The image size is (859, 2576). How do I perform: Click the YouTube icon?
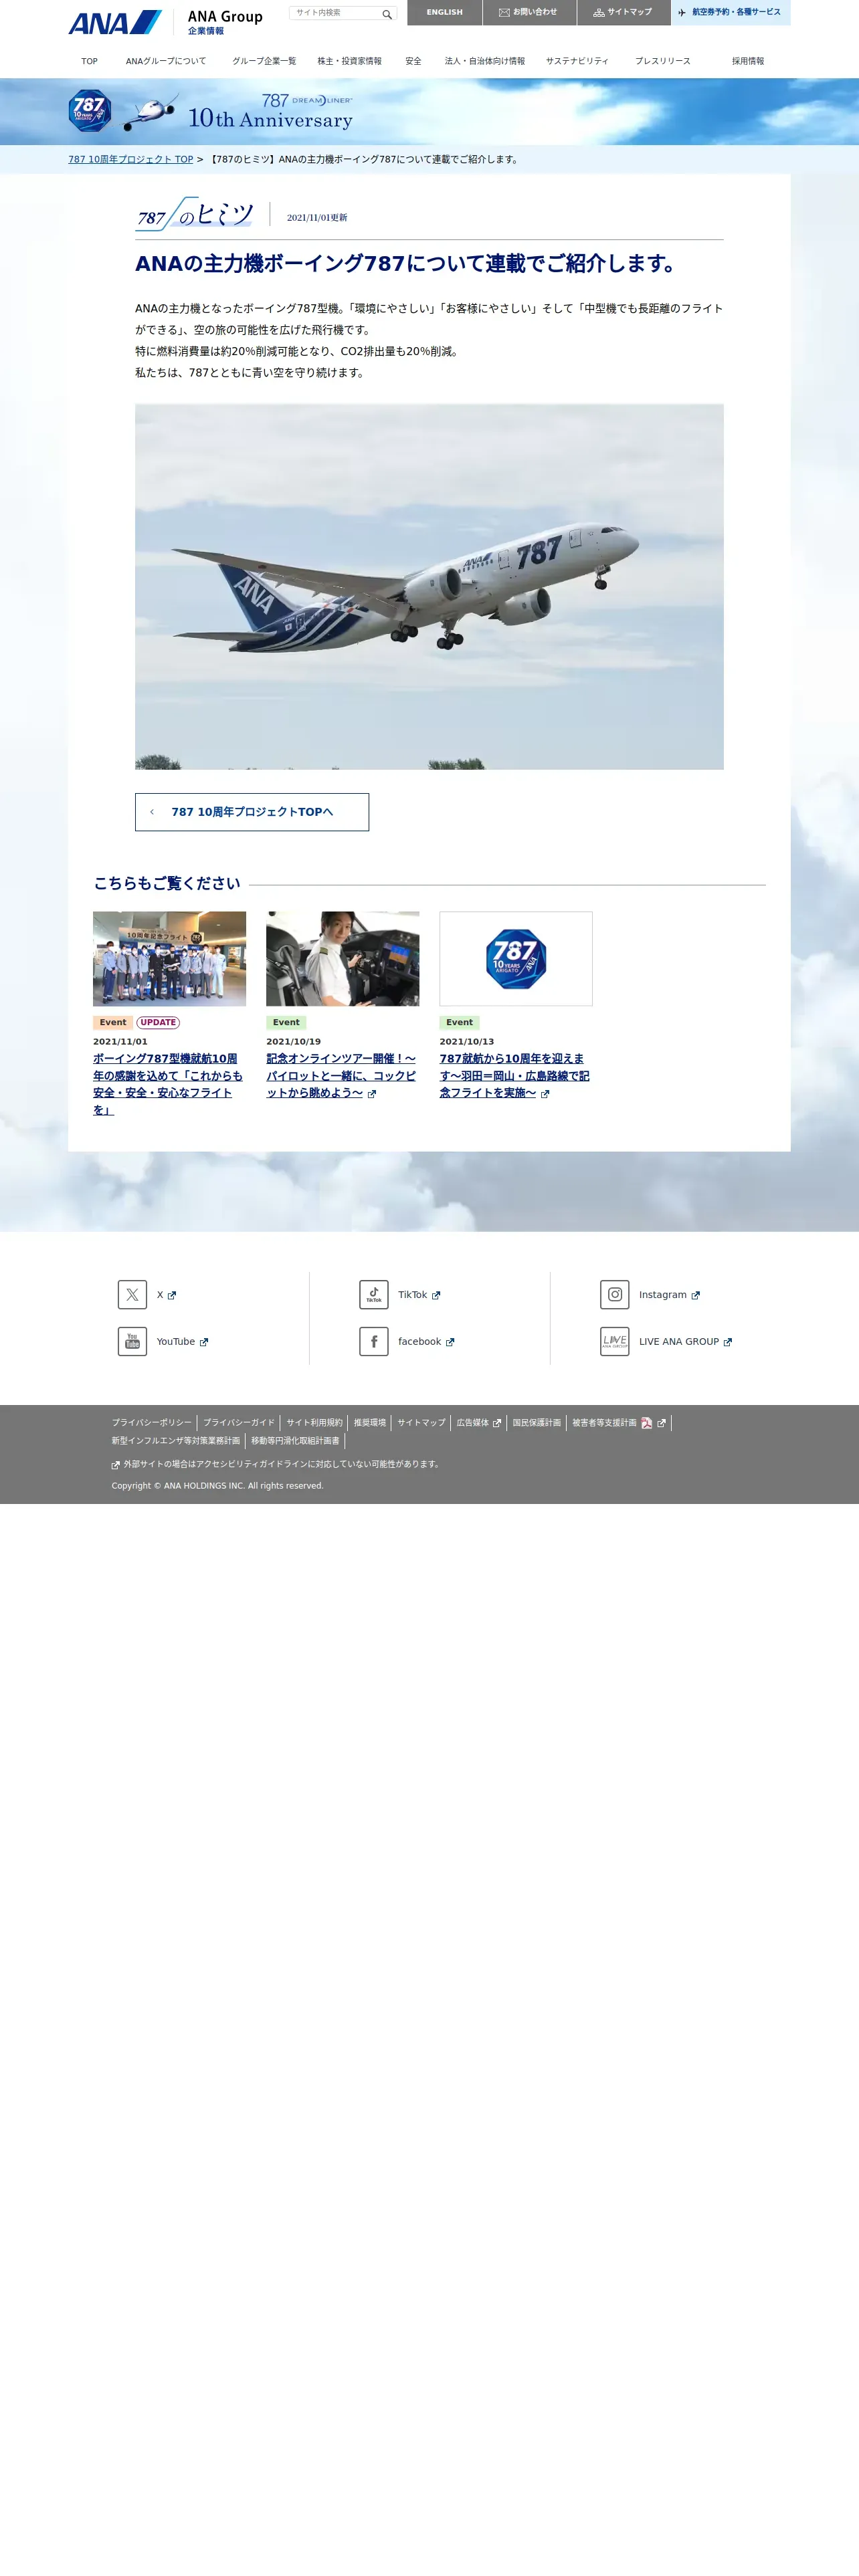coord(132,1341)
